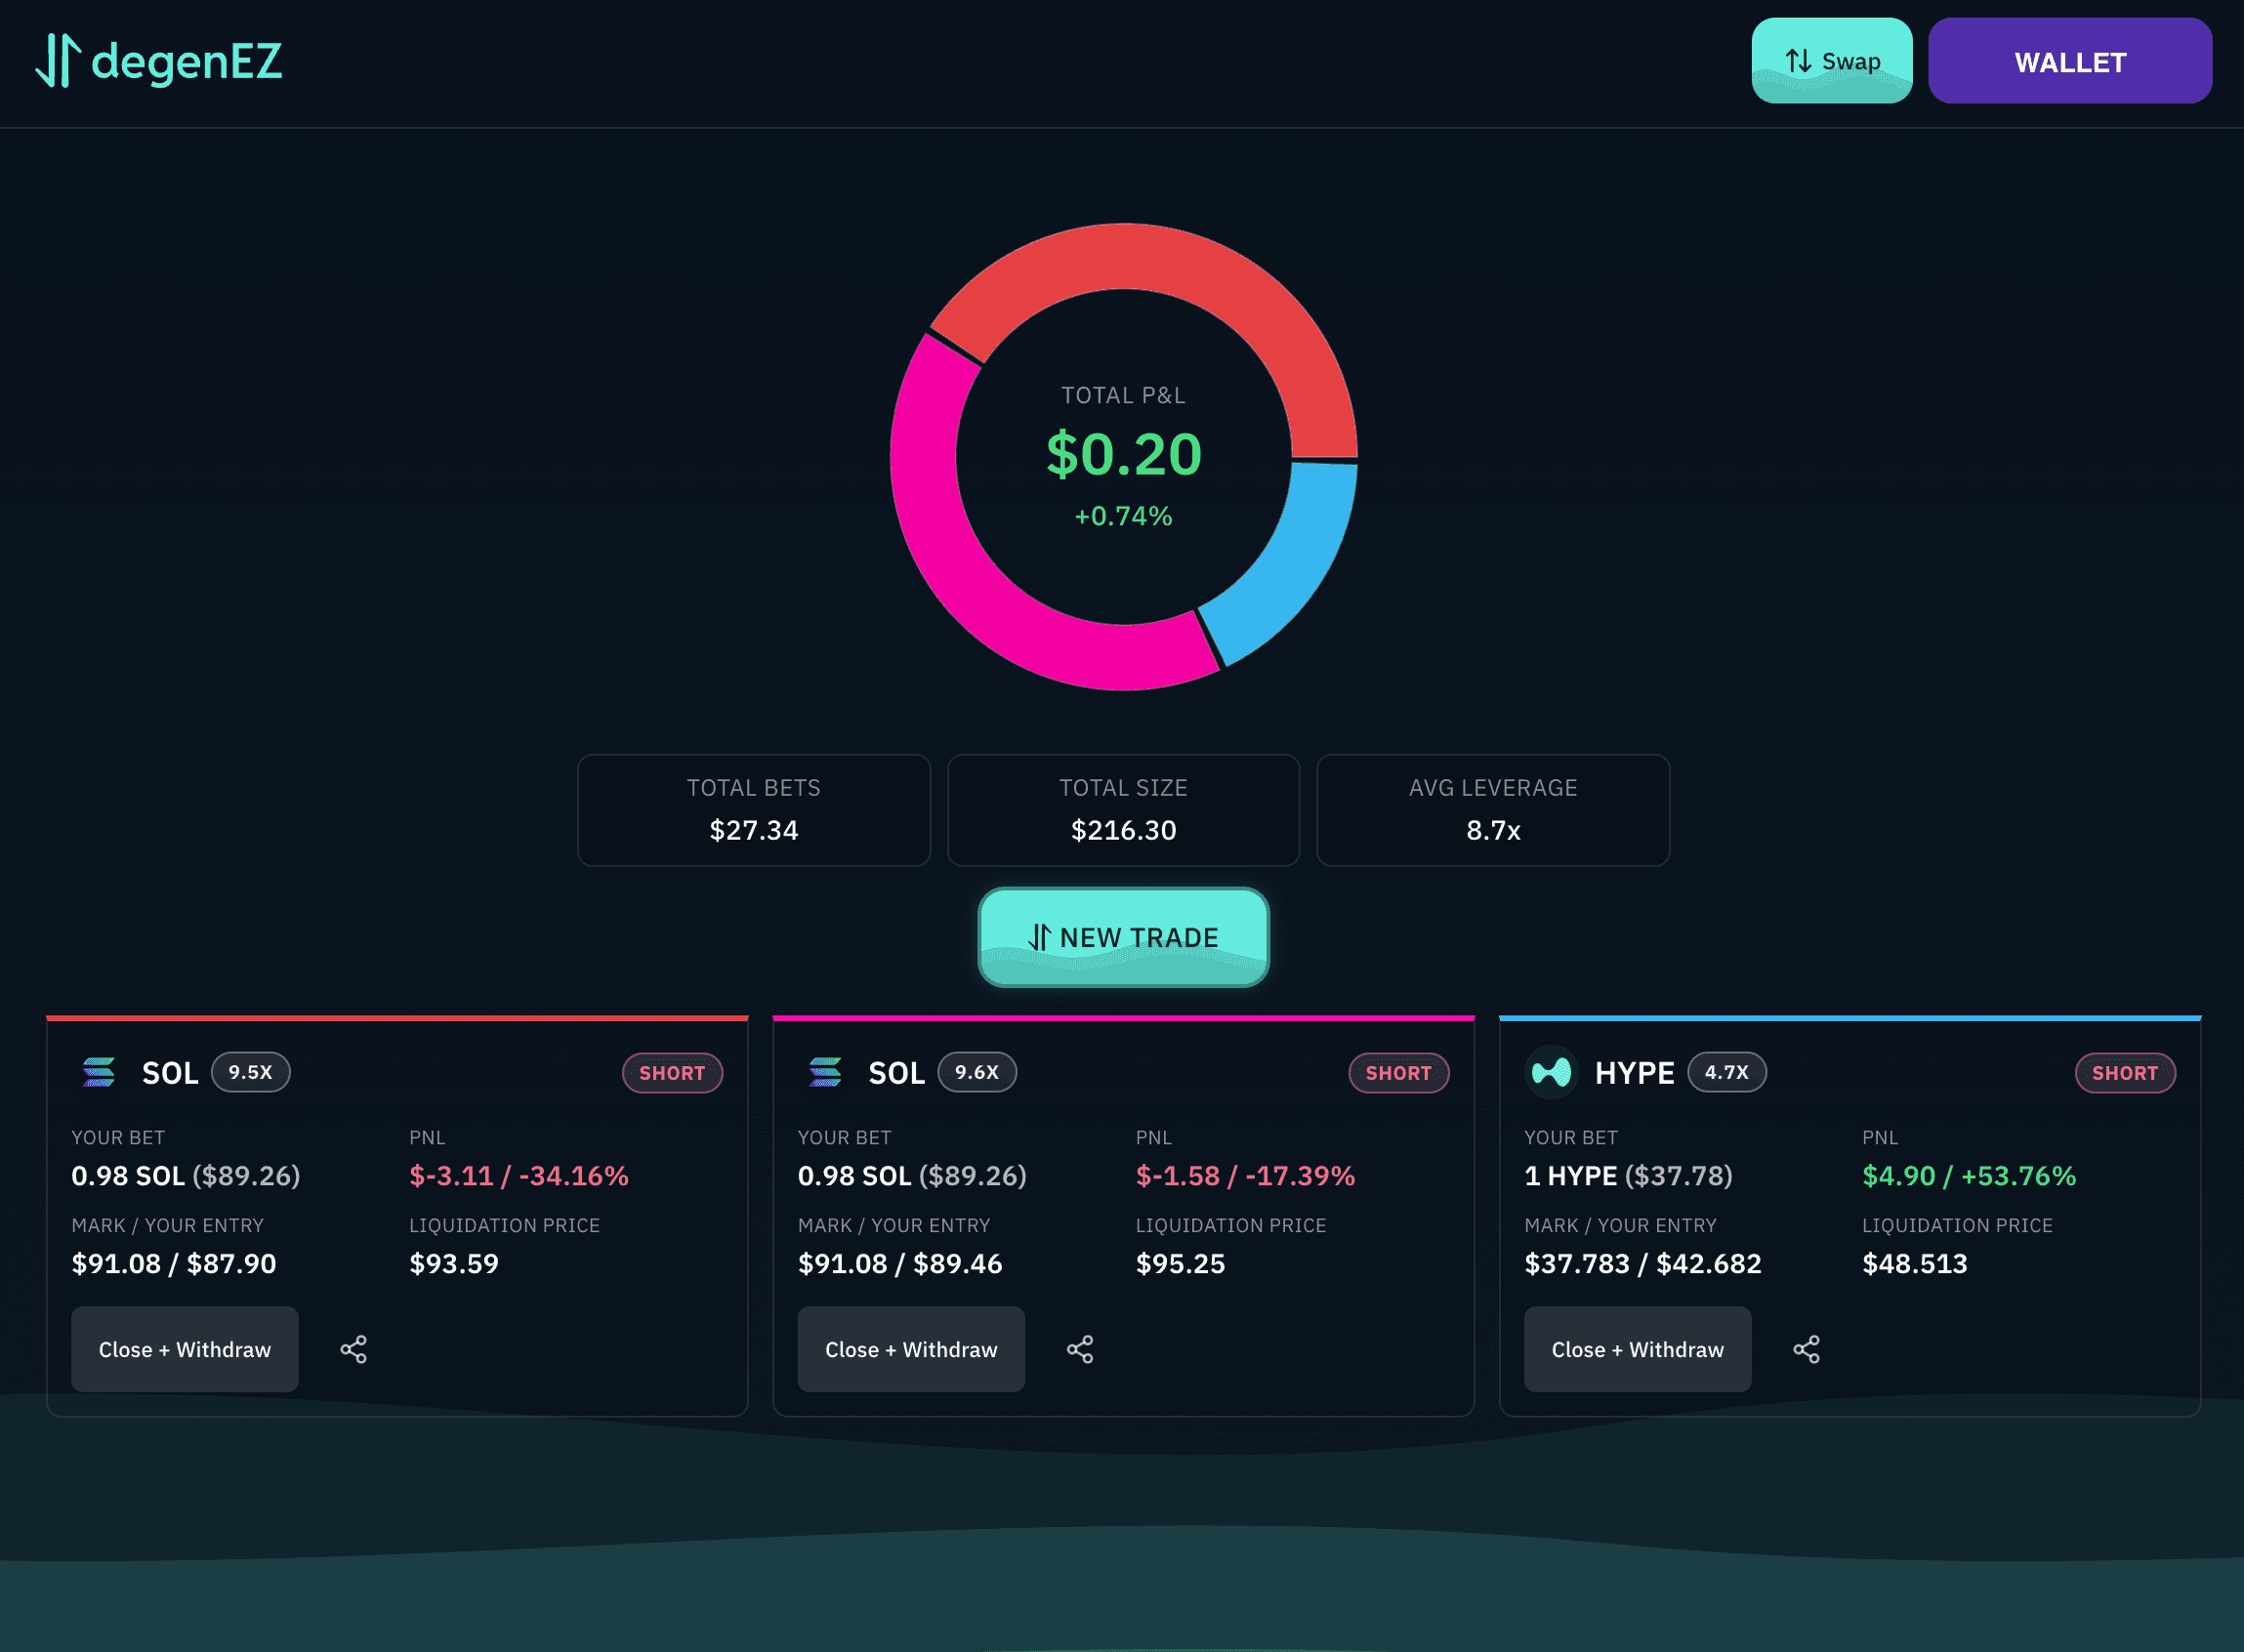Select the SOL token icon on the first card
The height and width of the screenshot is (1652, 2244).
[98, 1072]
